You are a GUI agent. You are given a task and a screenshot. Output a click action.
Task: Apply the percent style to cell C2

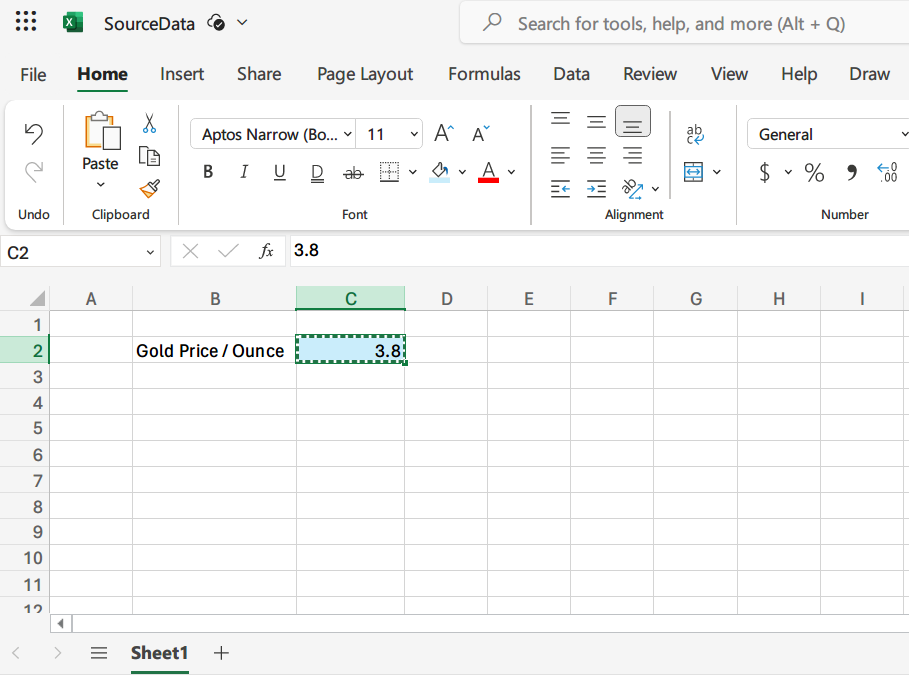coord(814,172)
